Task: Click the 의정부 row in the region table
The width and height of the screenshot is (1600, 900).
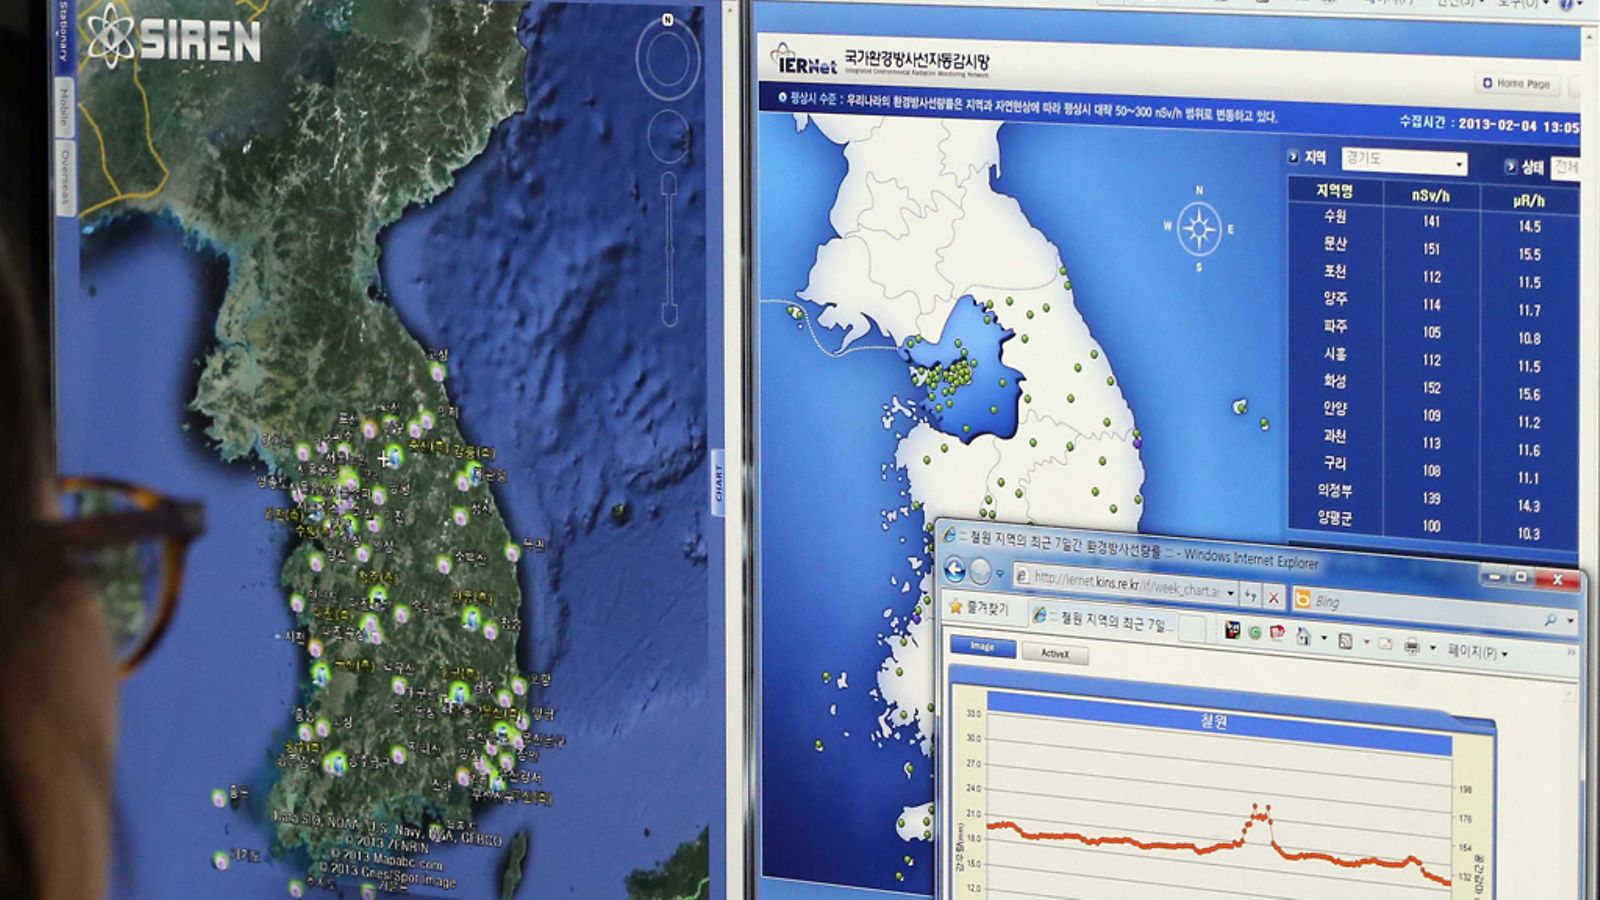Action: [x=1434, y=497]
